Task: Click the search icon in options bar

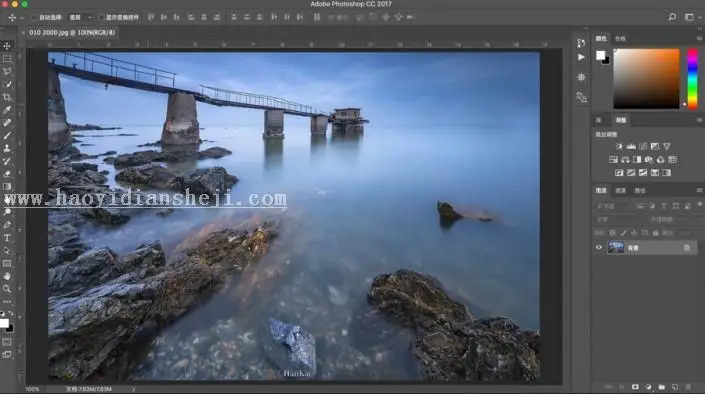Action: pos(672,17)
